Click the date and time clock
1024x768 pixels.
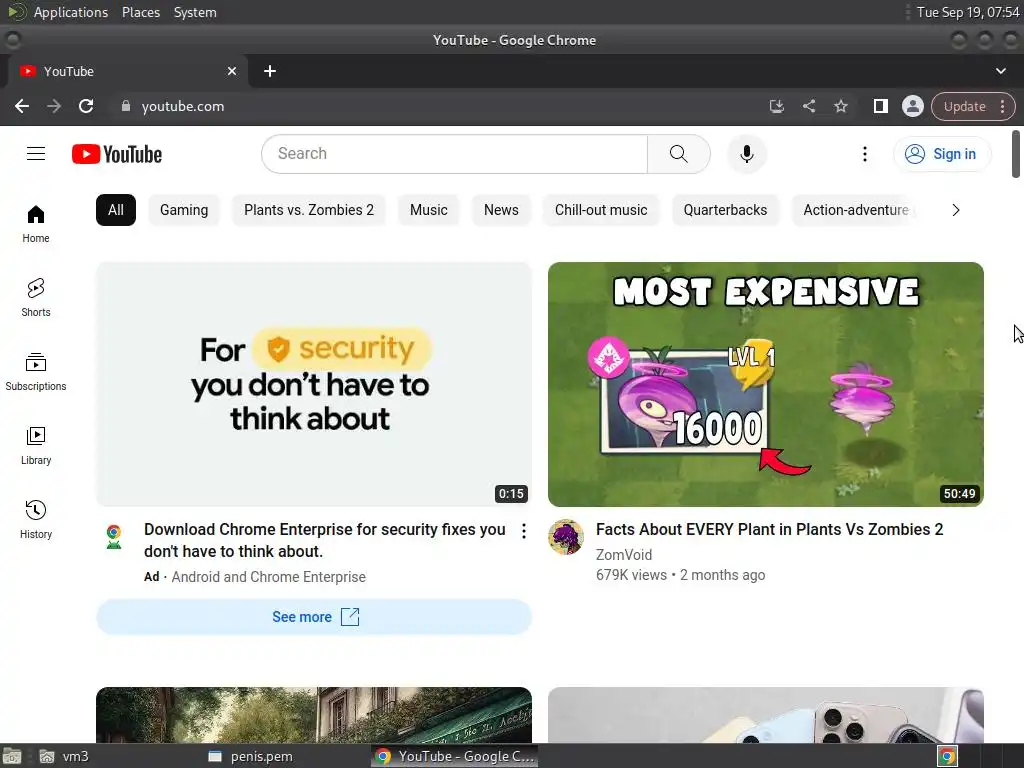(968, 12)
